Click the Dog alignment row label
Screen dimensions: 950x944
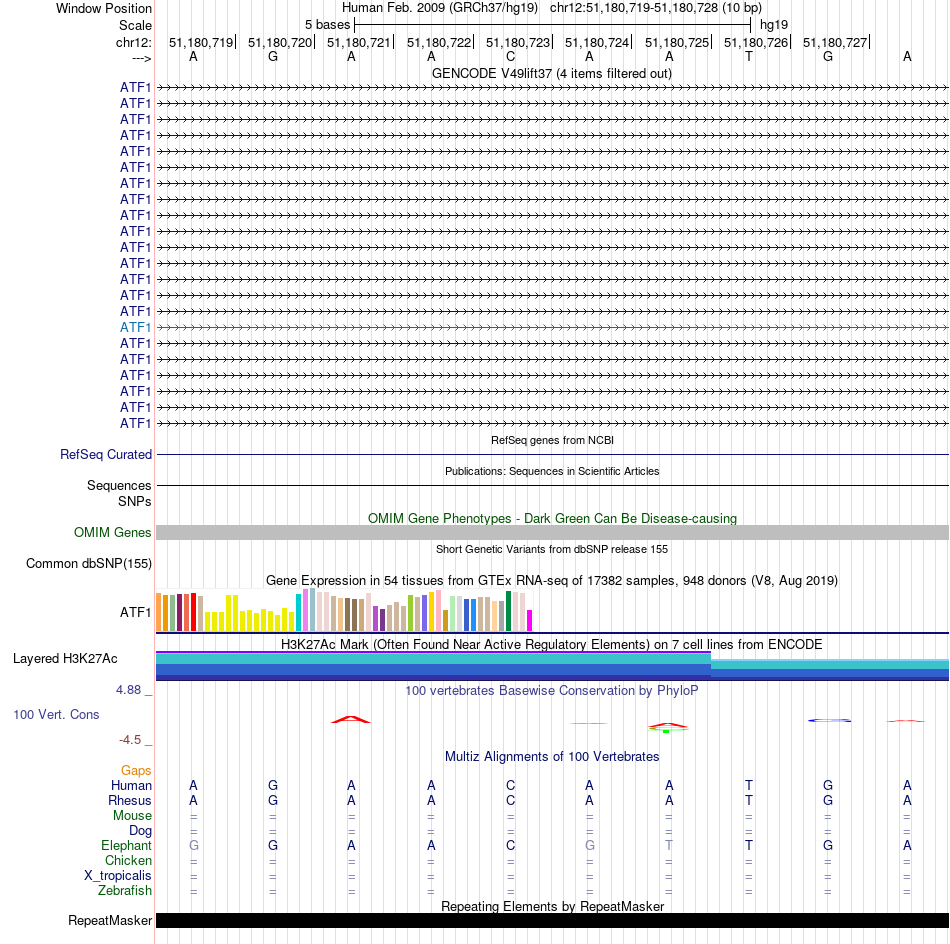[x=140, y=831]
